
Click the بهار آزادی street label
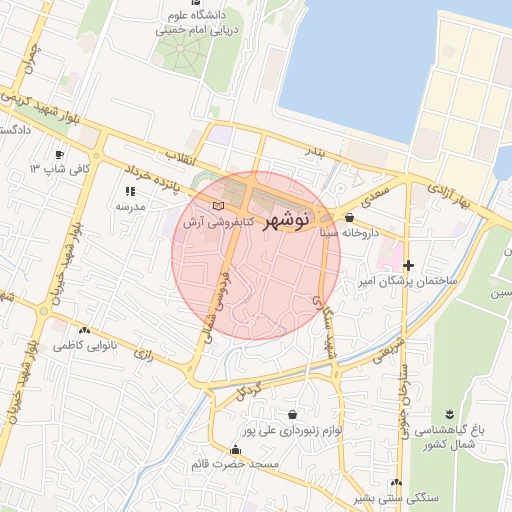pos(449,195)
